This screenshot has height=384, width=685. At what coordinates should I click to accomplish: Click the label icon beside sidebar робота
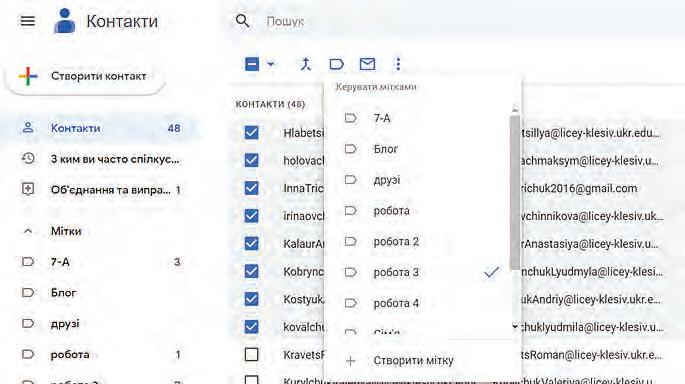28,354
